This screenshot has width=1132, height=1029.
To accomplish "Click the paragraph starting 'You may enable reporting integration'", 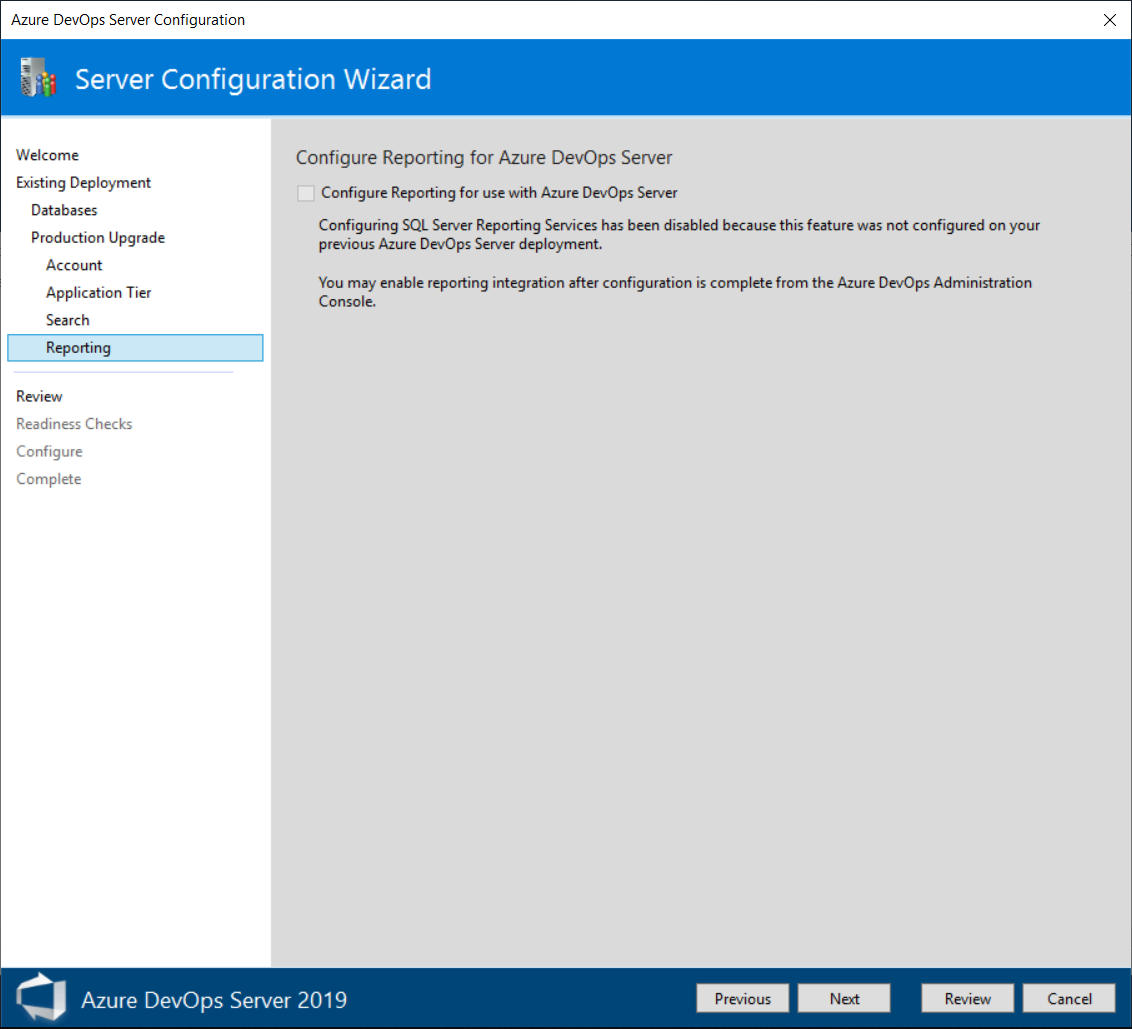I will pyautogui.click(x=675, y=292).
